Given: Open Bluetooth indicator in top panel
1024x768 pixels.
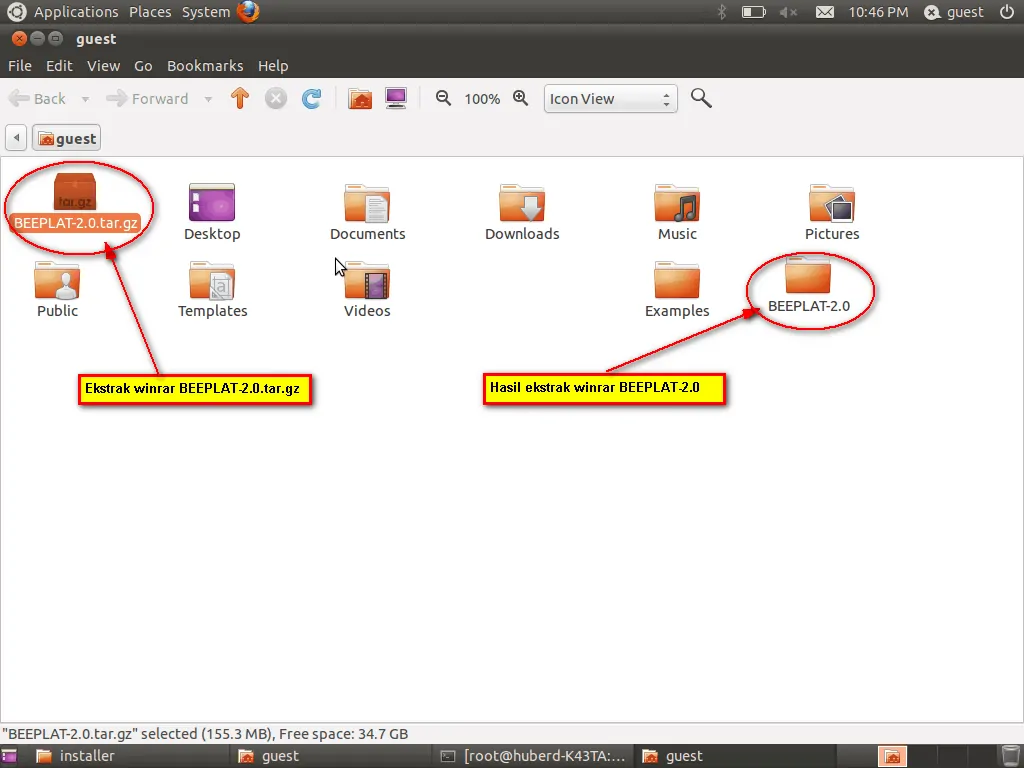Looking at the screenshot, I should coord(722,12).
